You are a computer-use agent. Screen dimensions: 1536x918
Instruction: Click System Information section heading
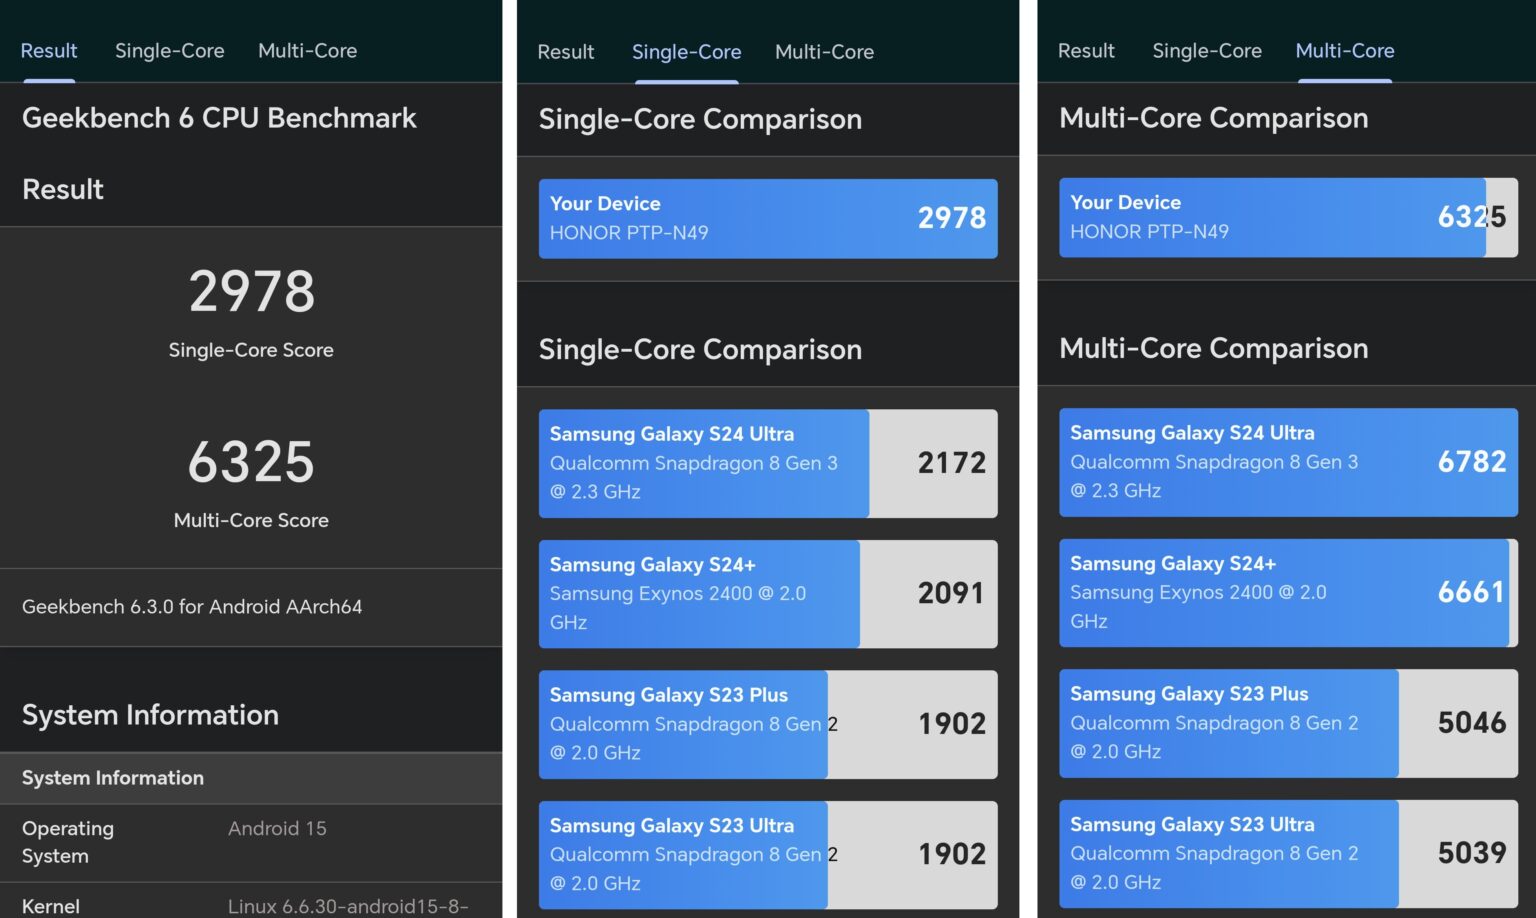150,714
